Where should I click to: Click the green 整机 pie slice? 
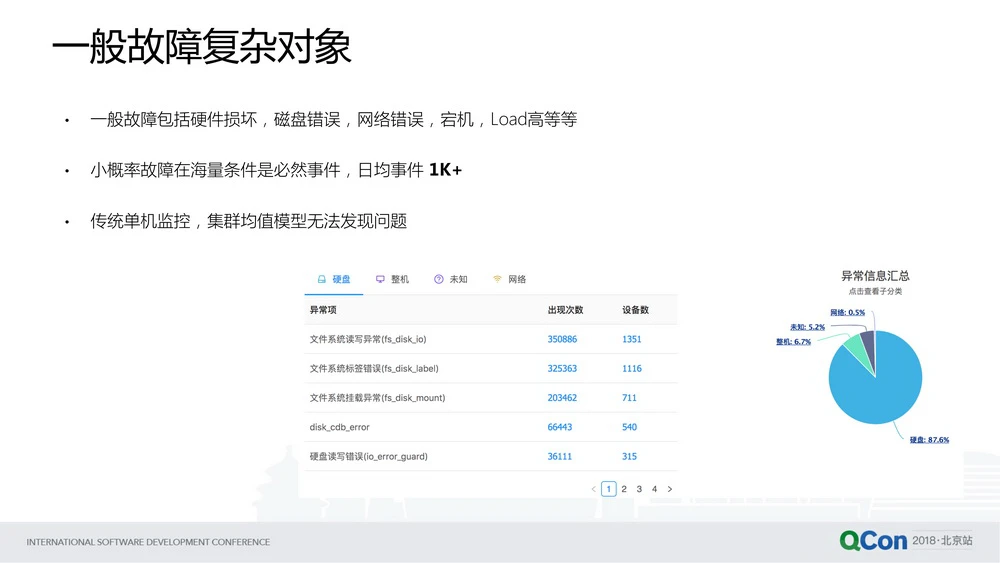pyautogui.click(x=859, y=353)
